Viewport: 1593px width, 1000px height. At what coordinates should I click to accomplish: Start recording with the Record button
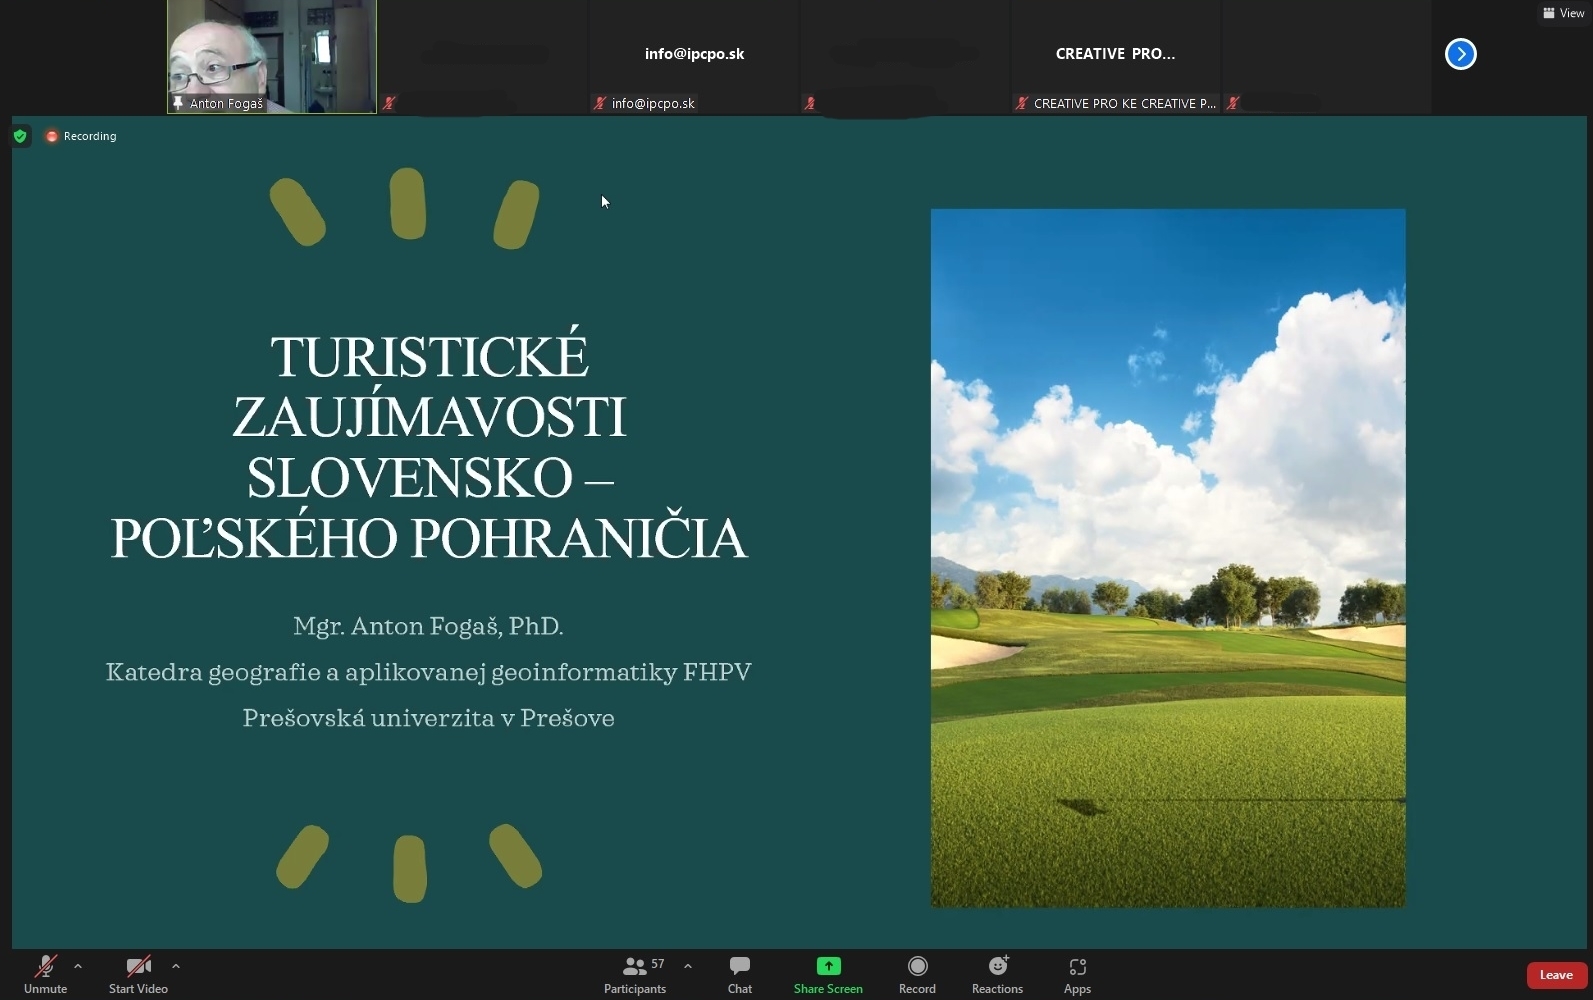point(917,974)
